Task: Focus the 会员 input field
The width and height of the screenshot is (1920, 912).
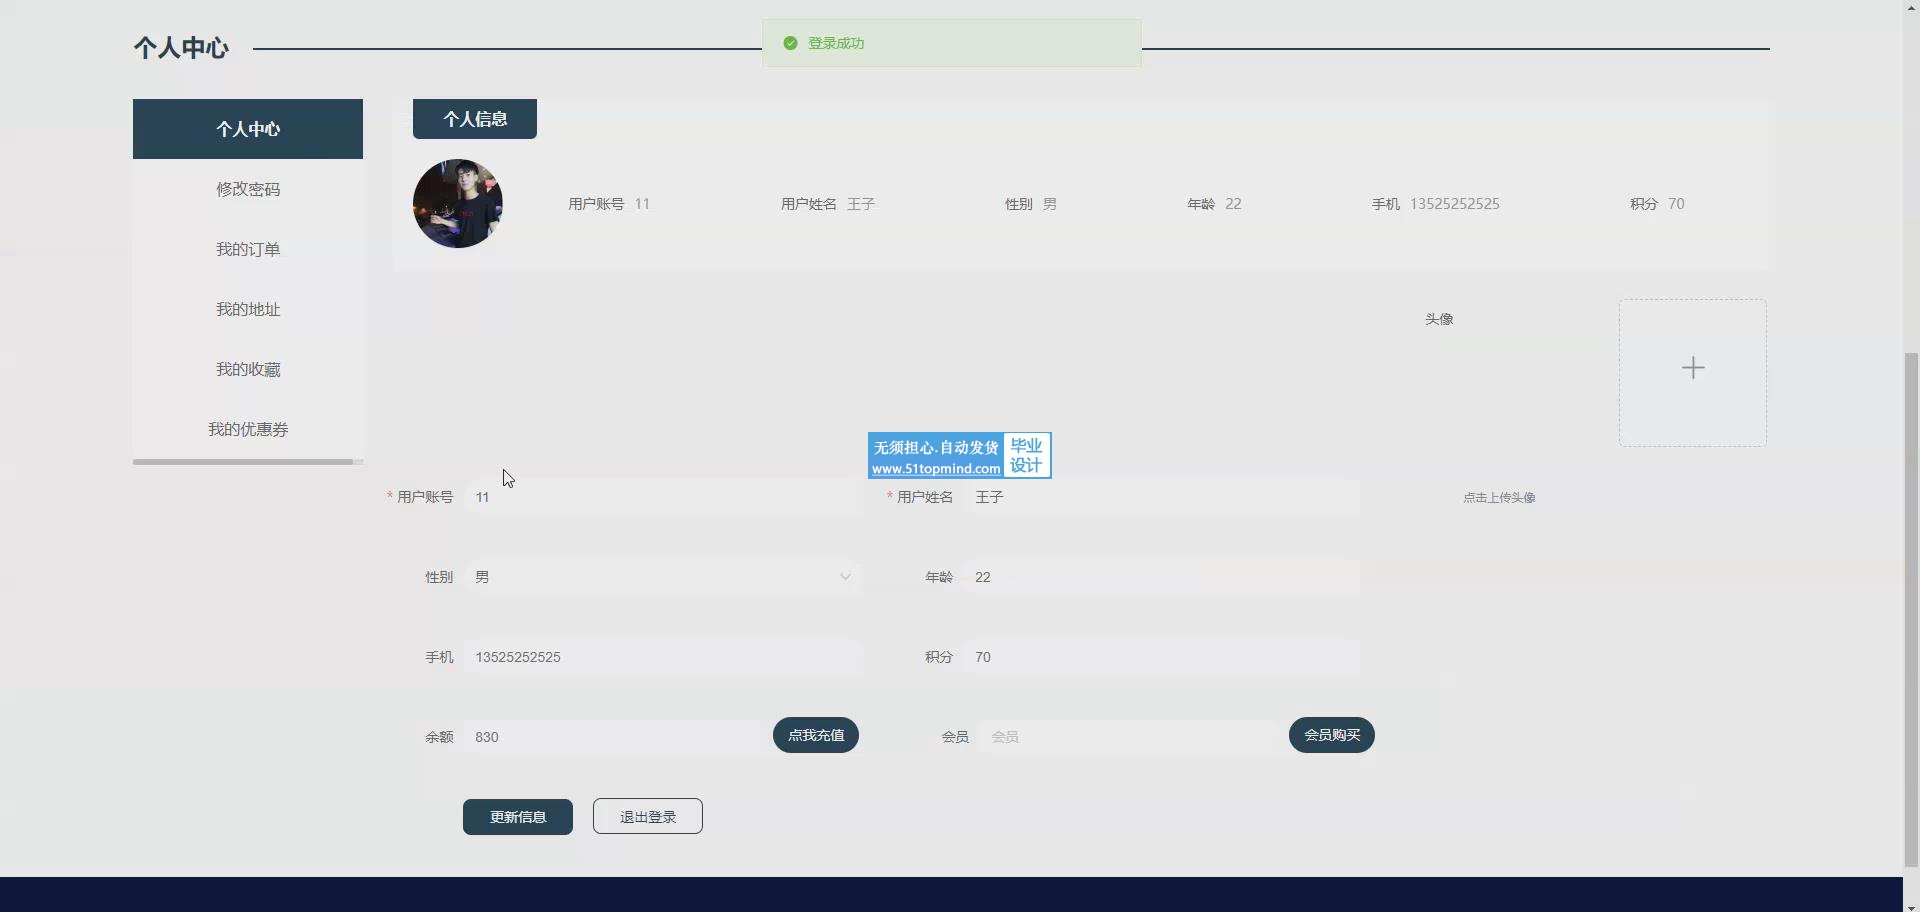Action: pos(1127,737)
